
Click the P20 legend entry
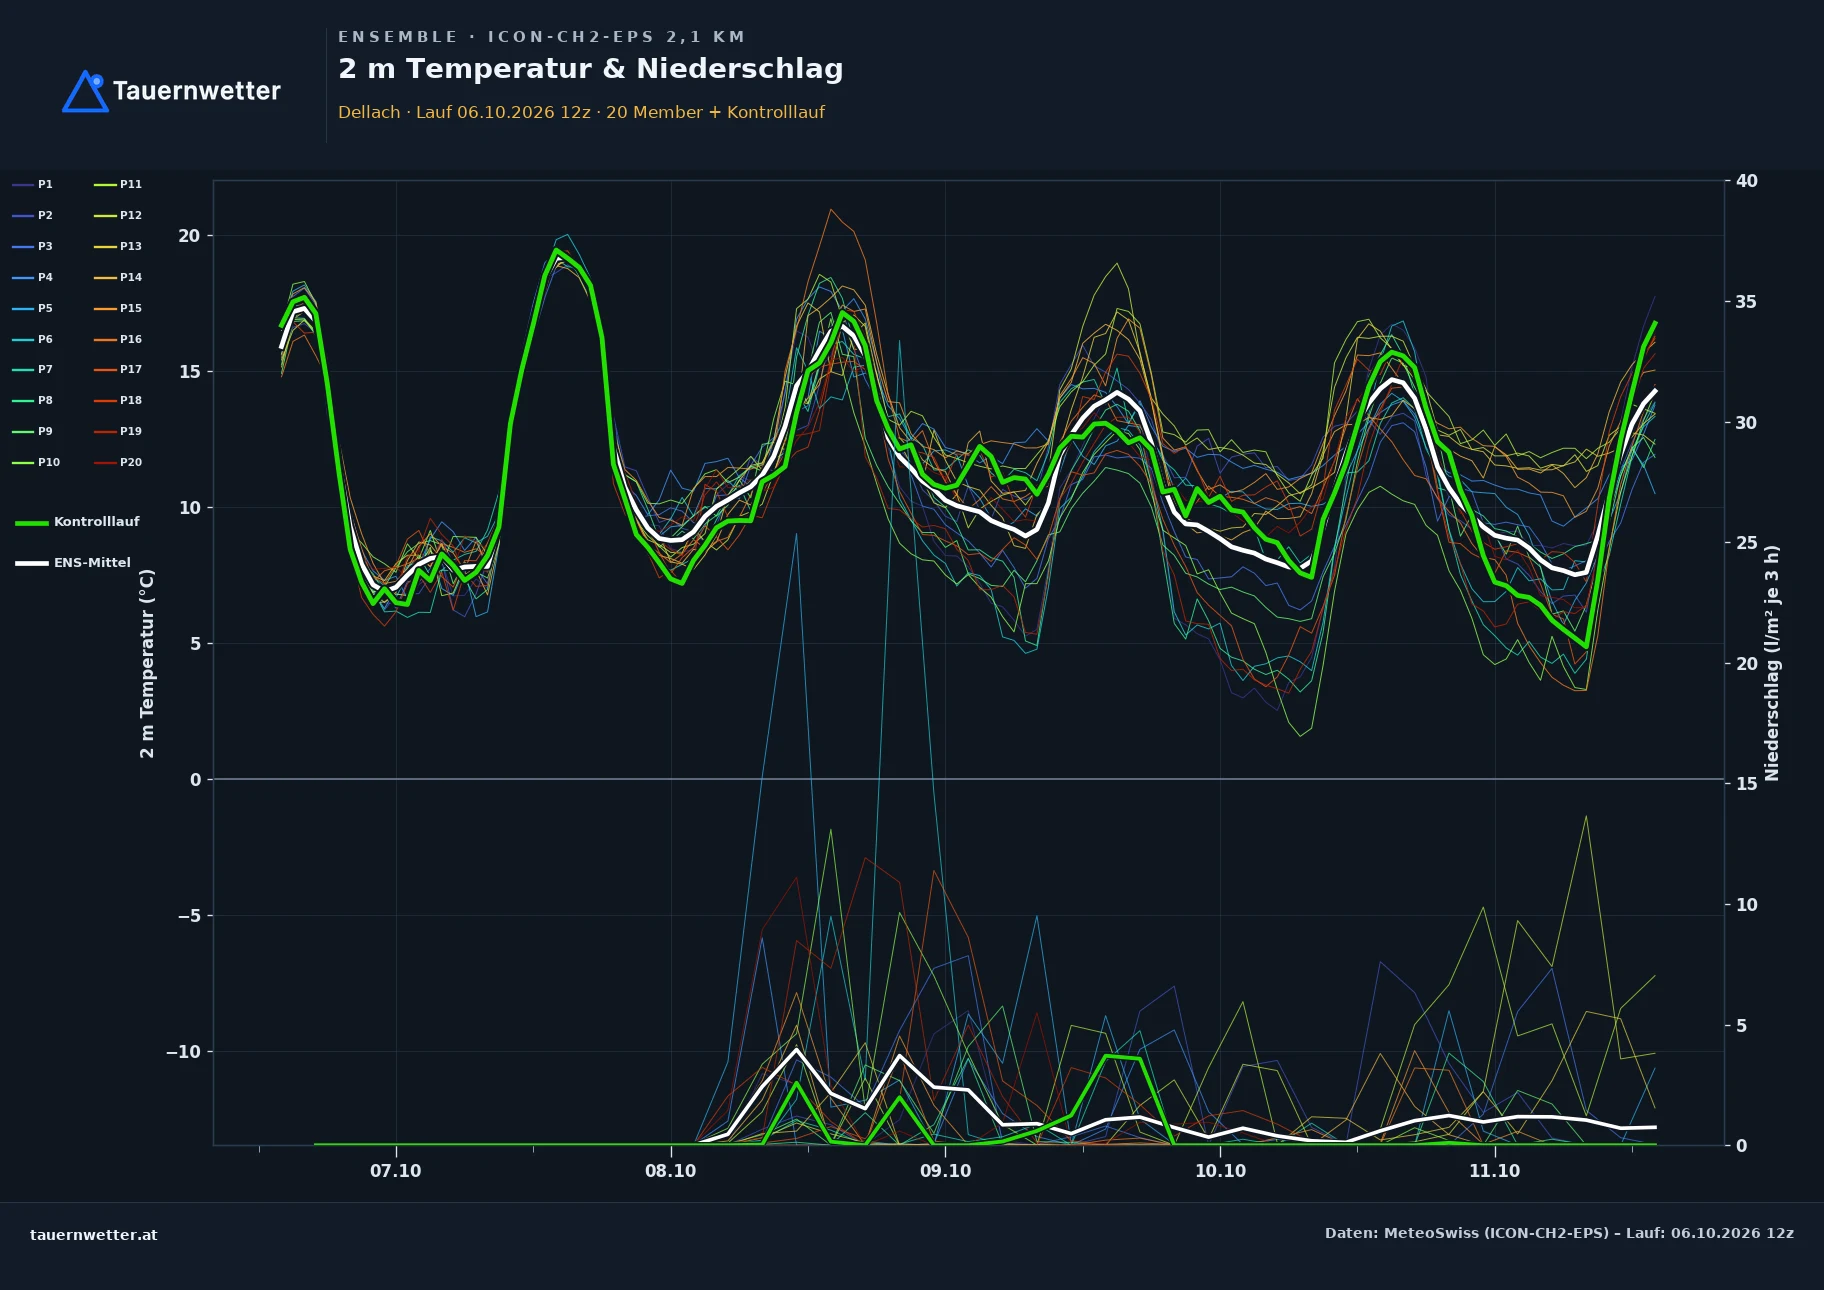click(x=118, y=463)
